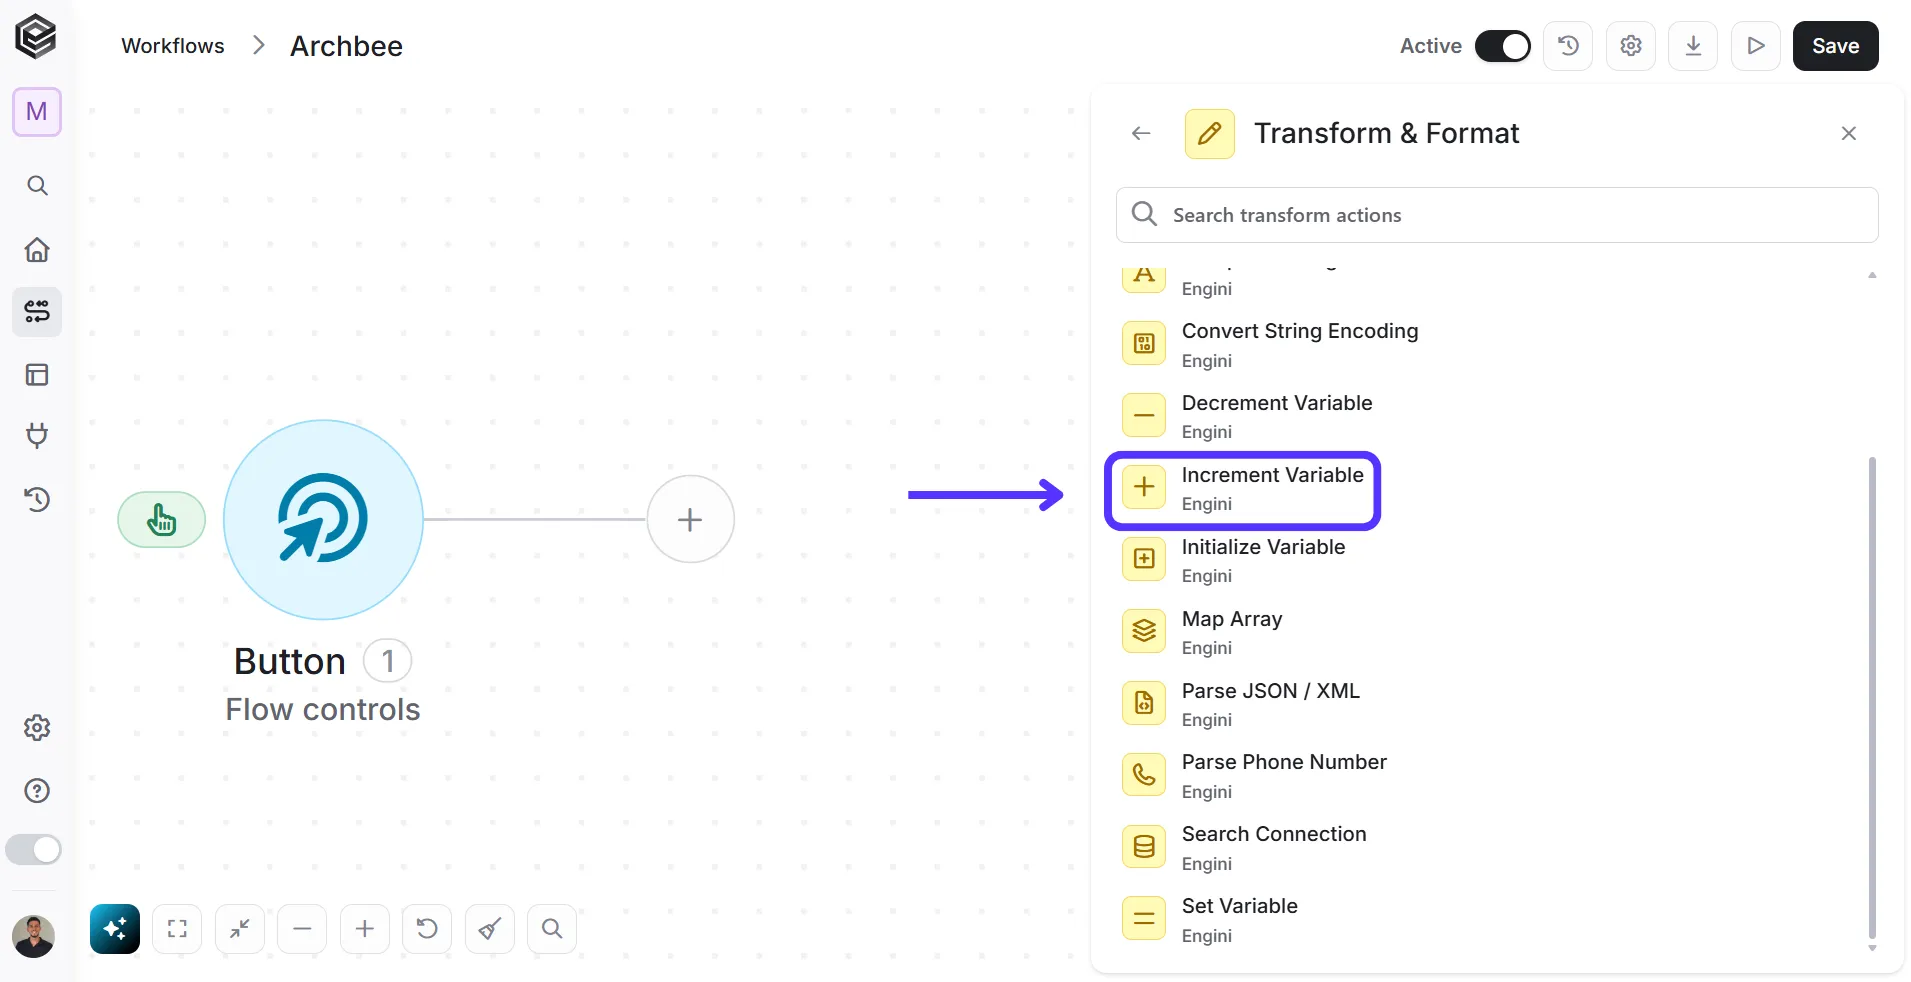Open workflow settings gear in top toolbar
Viewport: 1911px width, 982px height.
click(1631, 46)
